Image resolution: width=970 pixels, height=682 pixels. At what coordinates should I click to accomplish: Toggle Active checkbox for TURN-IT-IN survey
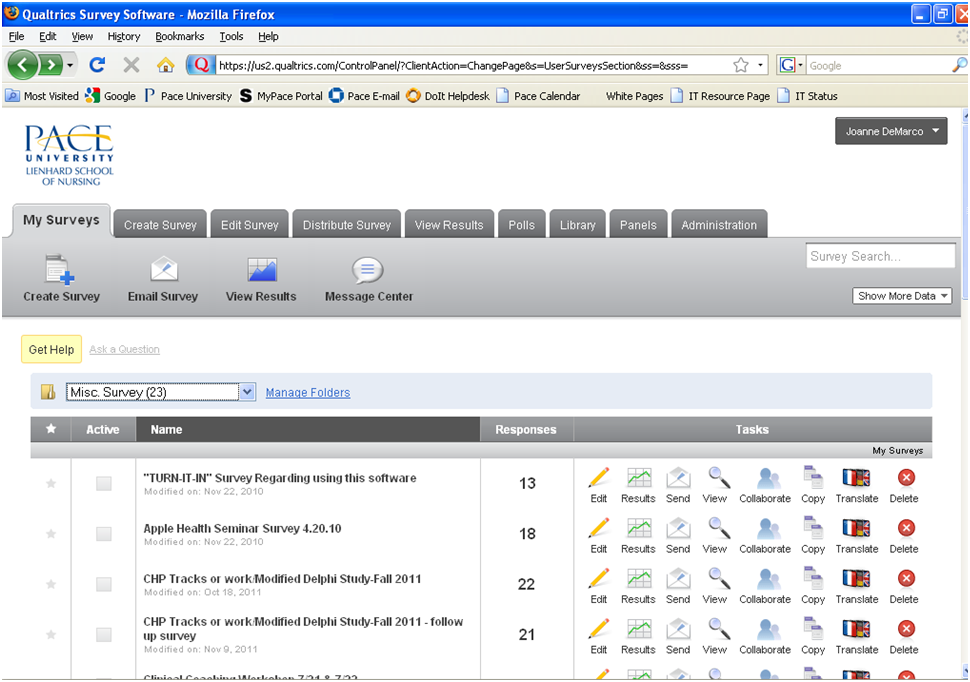point(103,484)
